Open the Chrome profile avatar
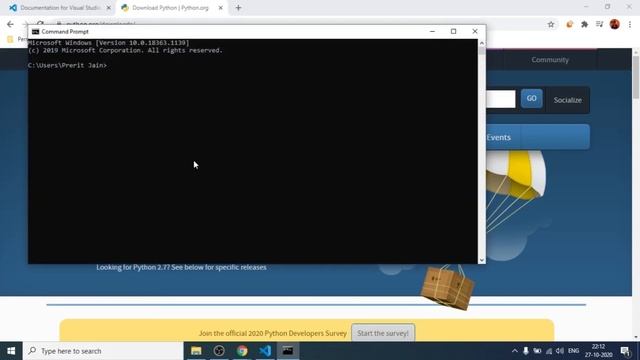This screenshot has width=640, height=360. (x=615, y=24)
